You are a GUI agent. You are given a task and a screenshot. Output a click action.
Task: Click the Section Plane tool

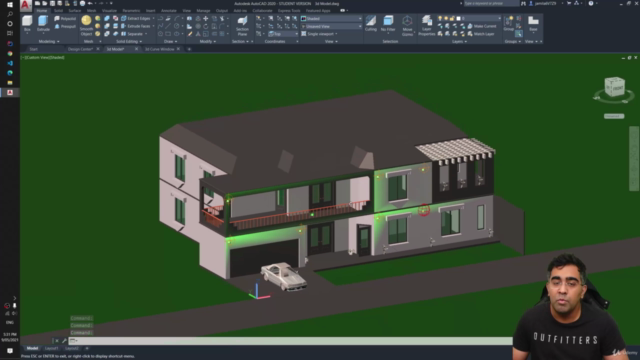pyautogui.click(x=242, y=26)
